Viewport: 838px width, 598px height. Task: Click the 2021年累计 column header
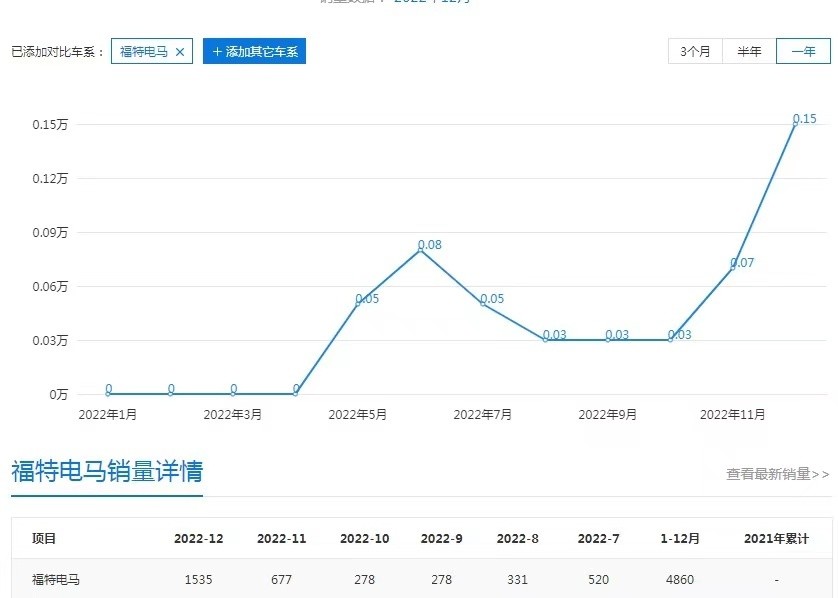point(776,539)
